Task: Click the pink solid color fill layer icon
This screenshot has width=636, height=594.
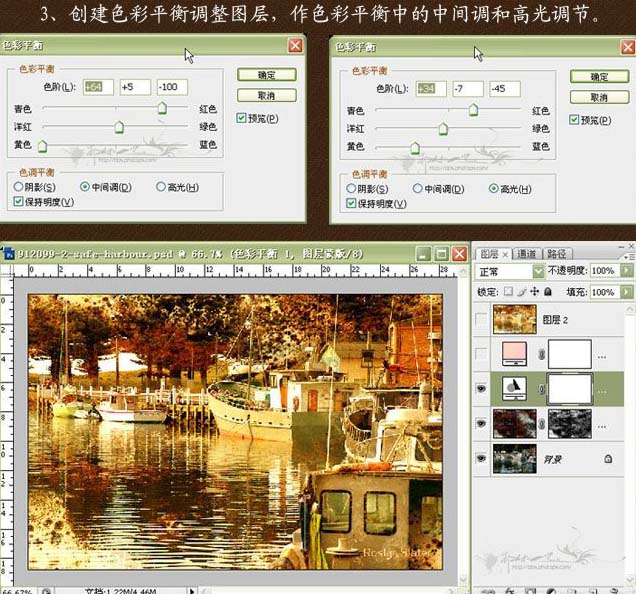Action: point(514,353)
